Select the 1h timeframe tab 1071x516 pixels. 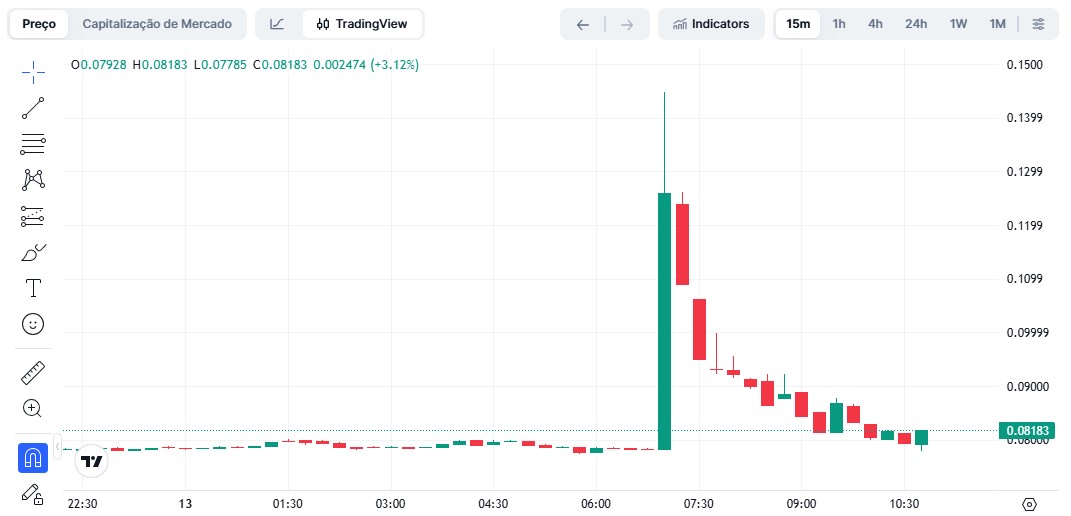pyautogui.click(x=838, y=24)
